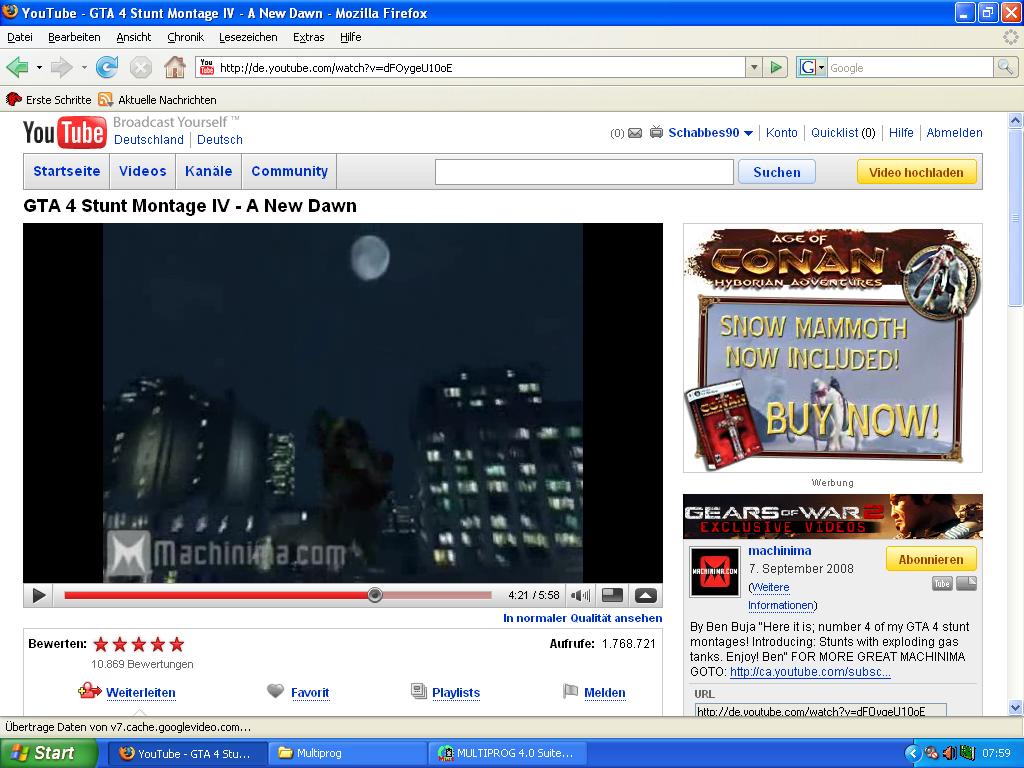Play the video with the play button

point(39,595)
